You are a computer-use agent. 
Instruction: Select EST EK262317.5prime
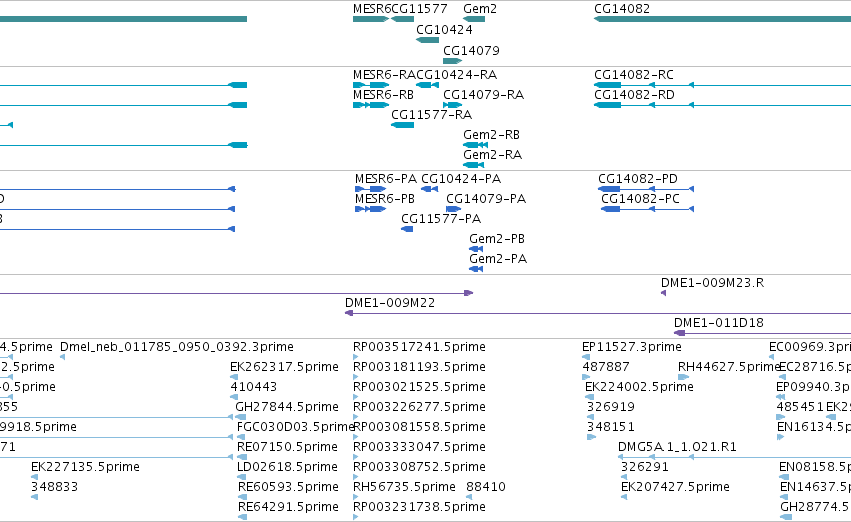[284, 367]
